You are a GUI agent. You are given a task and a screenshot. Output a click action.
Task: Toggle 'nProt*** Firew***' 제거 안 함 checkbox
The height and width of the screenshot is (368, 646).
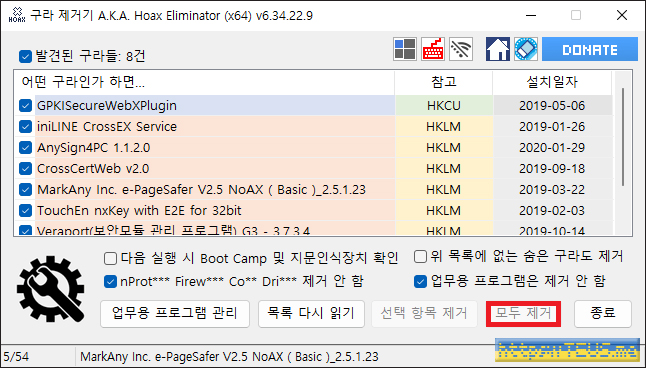(110, 282)
